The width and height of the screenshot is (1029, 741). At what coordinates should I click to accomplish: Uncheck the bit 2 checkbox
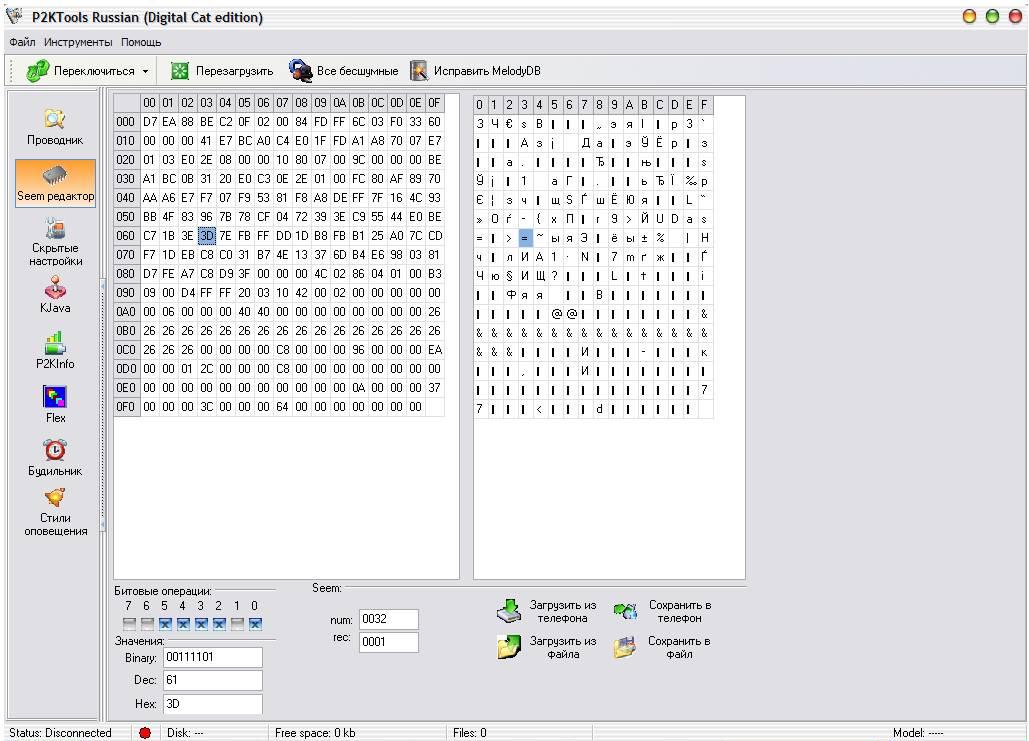coord(219,624)
